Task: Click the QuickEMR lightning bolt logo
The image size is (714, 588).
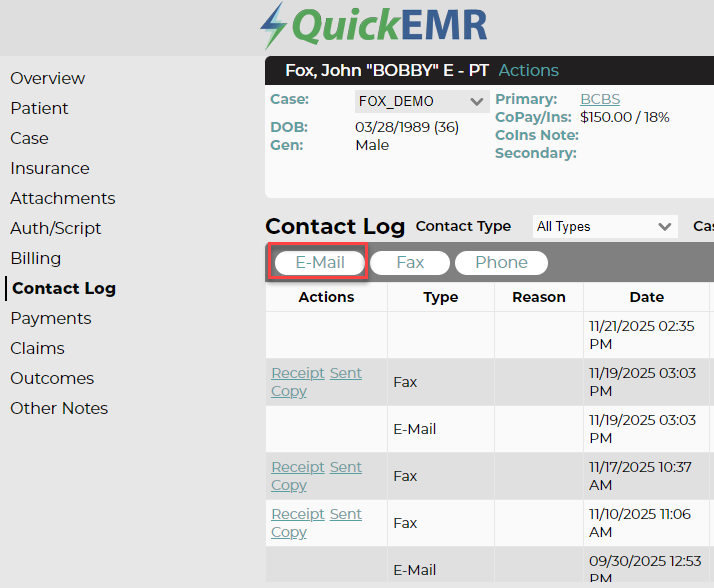Action: [x=273, y=26]
